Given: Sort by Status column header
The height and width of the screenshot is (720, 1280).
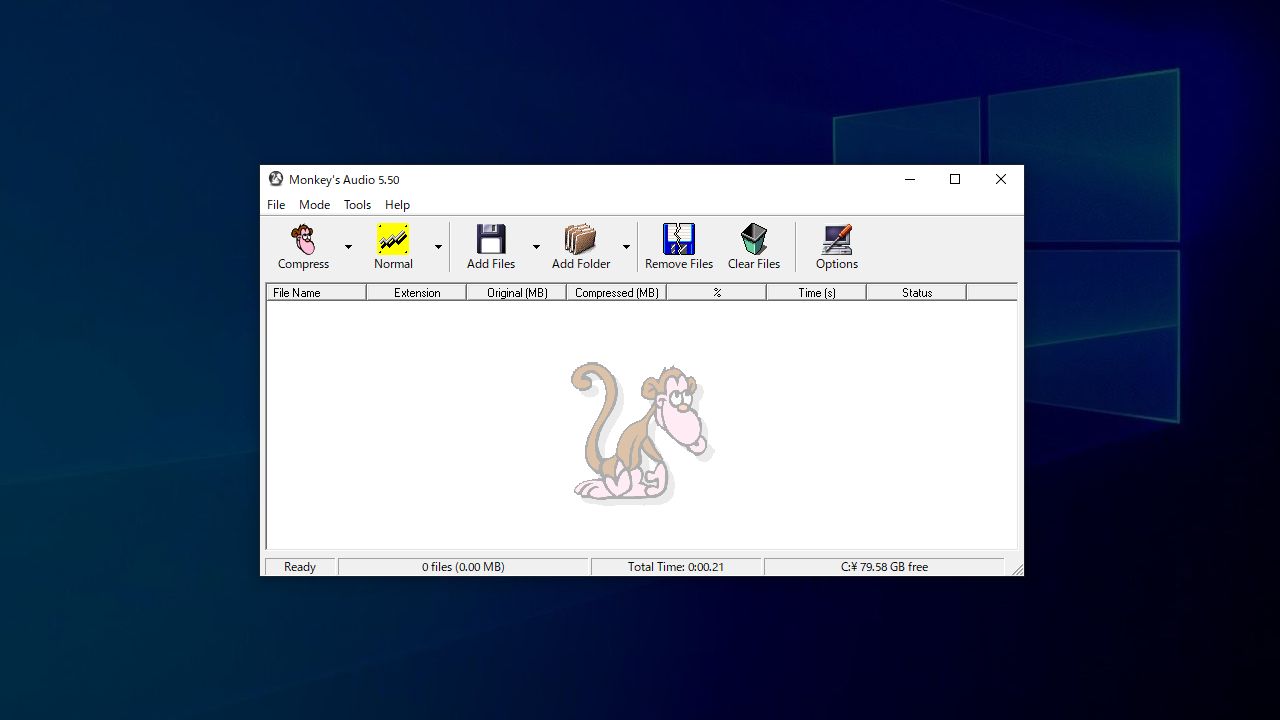Looking at the screenshot, I should point(916,293).
